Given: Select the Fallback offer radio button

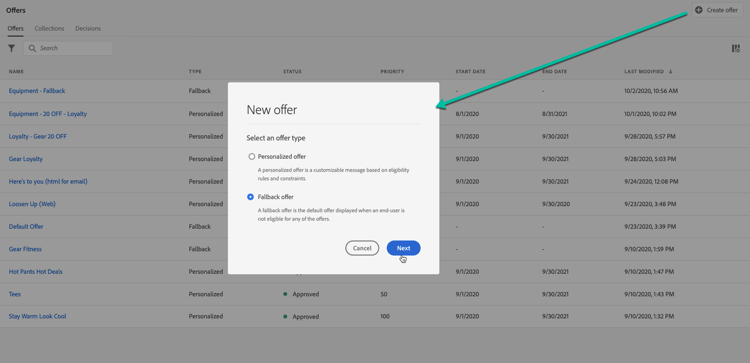Looking at the screenshot, I should pyautogui.click(x=251, y=197).
